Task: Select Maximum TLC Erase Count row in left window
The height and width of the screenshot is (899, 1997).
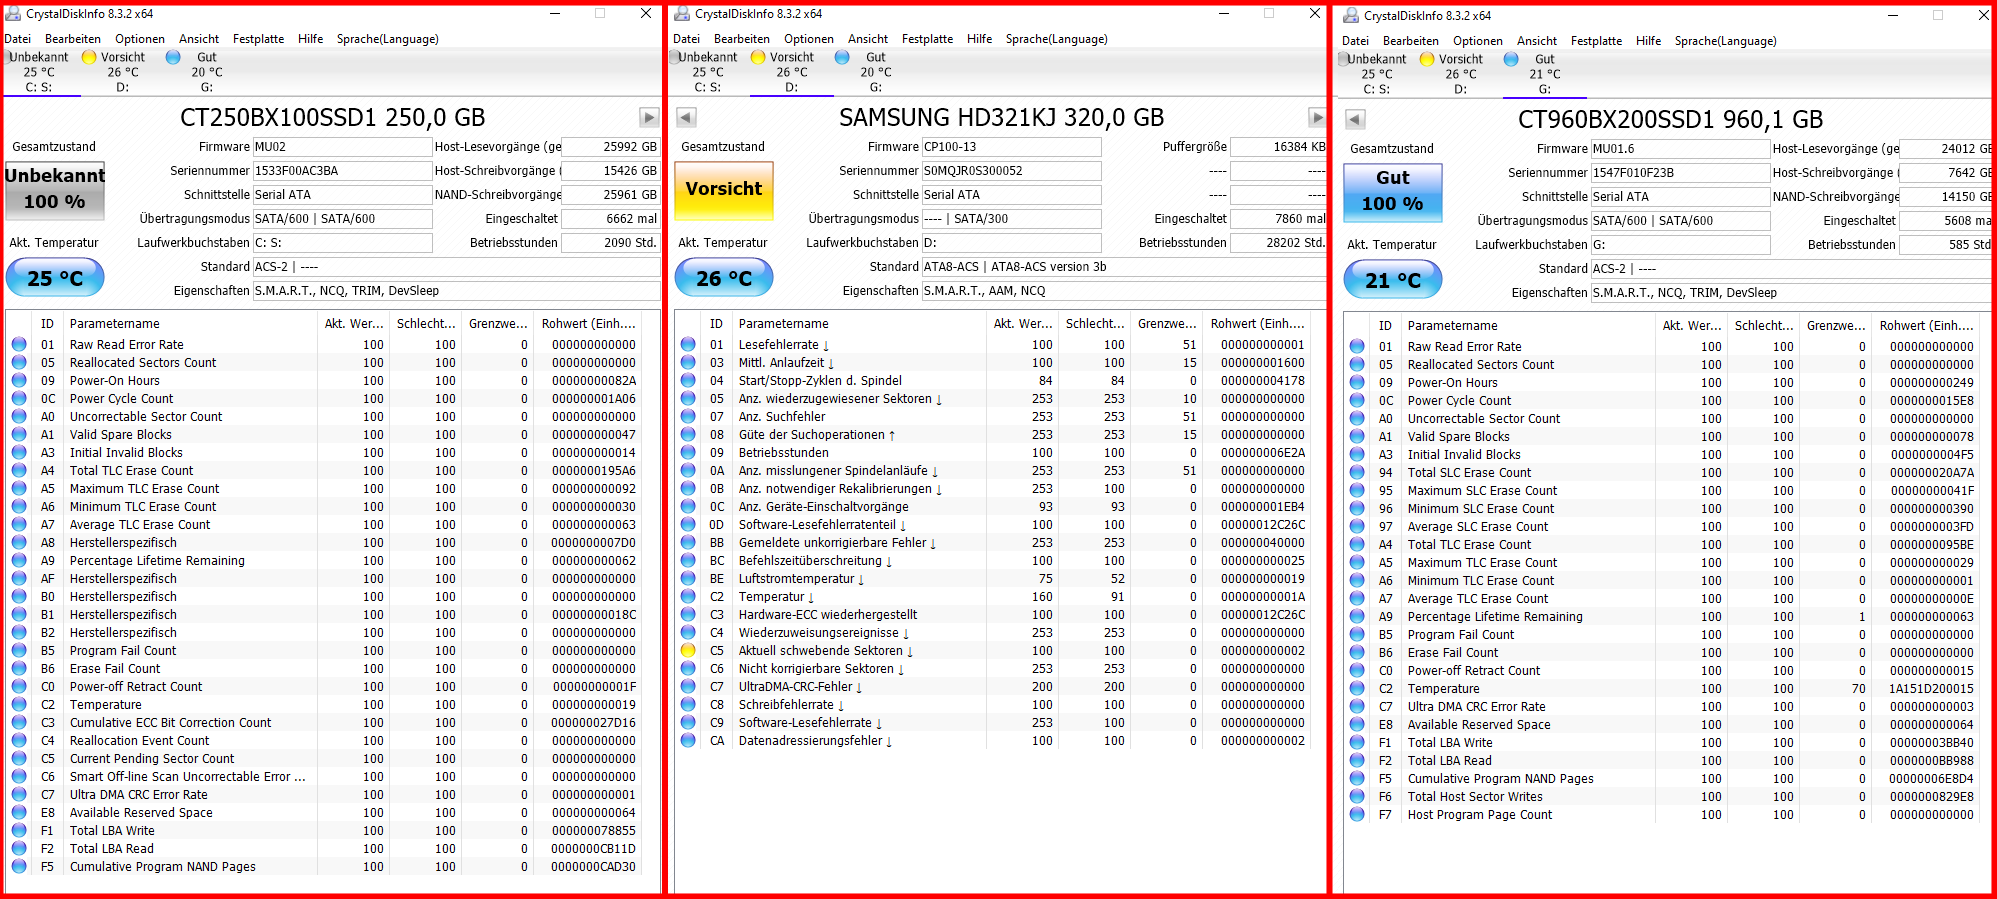Action: click(x=325, y=488)
